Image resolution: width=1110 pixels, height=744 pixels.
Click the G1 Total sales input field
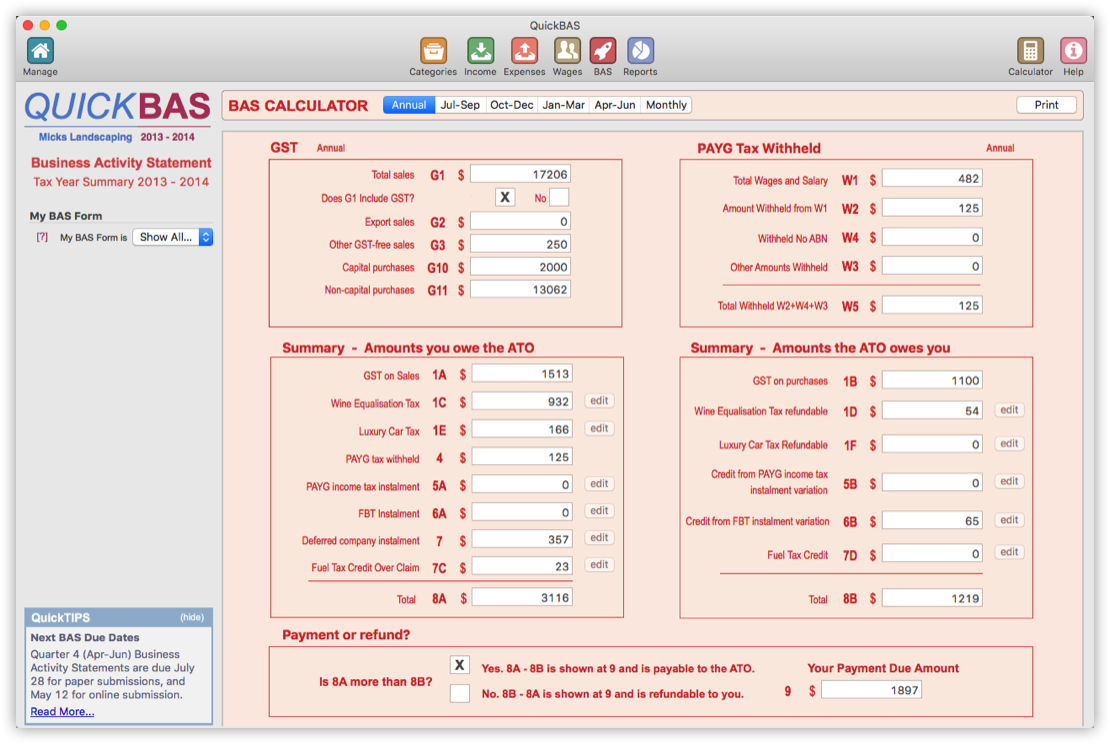[520, 172]
